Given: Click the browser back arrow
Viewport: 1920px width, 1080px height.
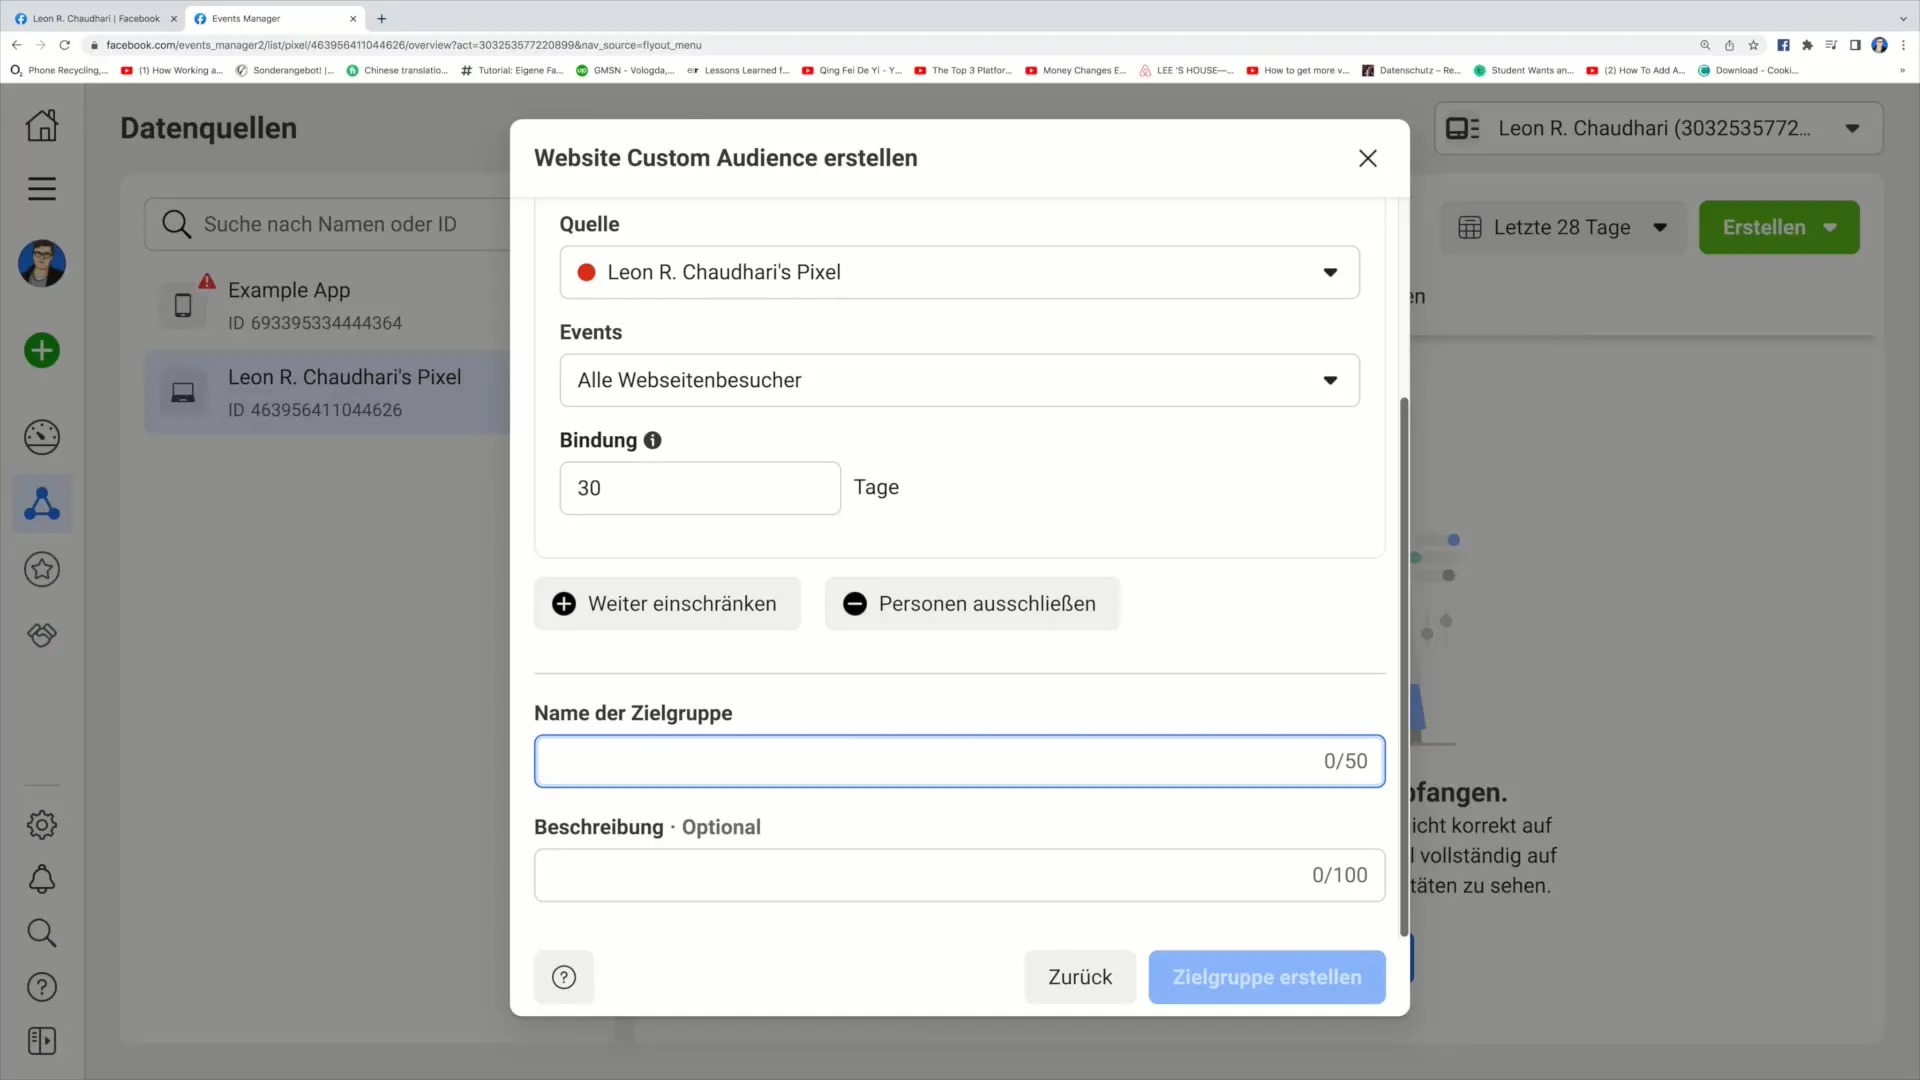Looking at the screenshot, I should click(x=17, y=45).
